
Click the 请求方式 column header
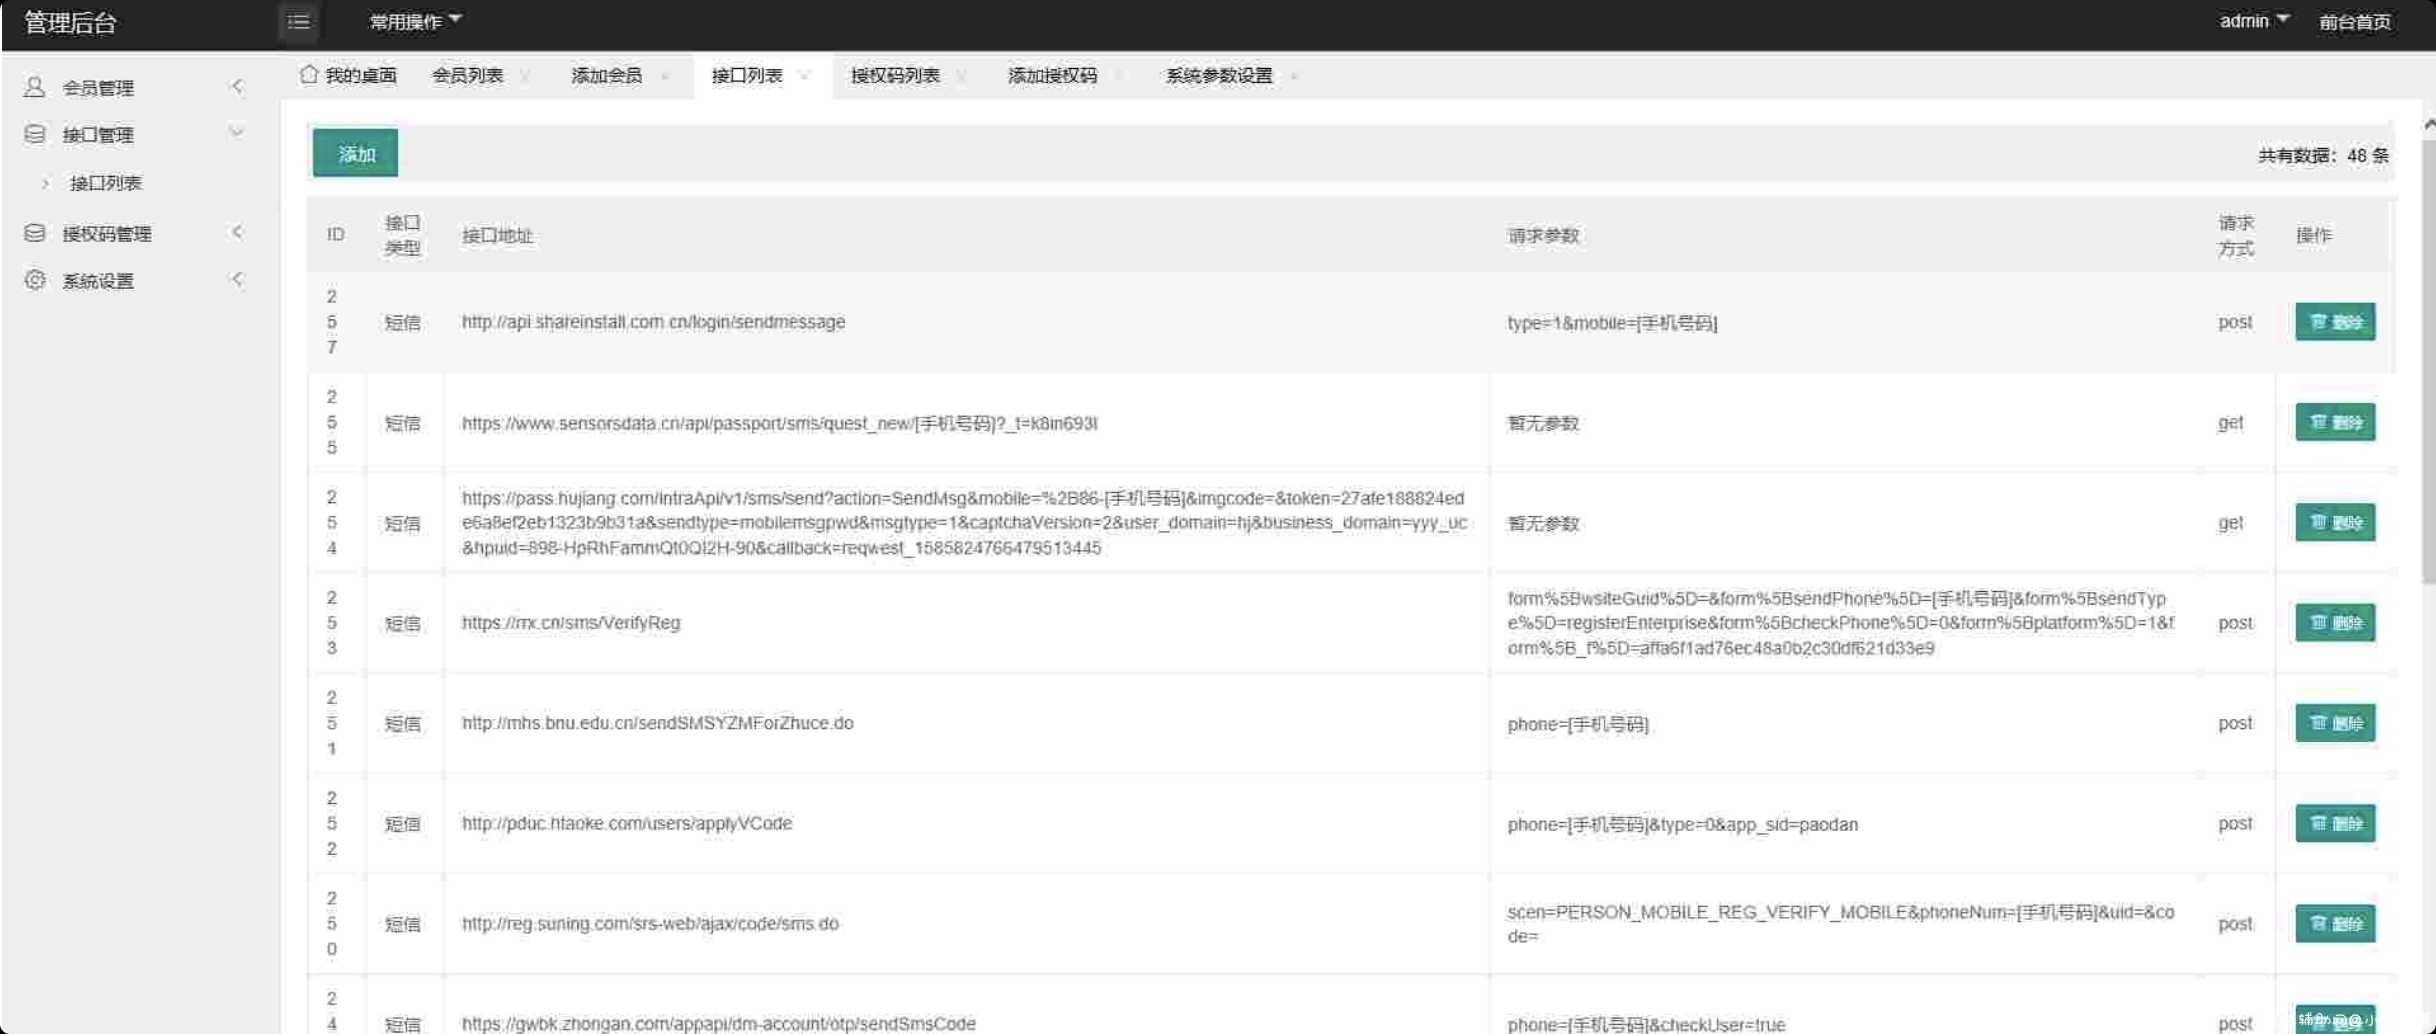2235,235
